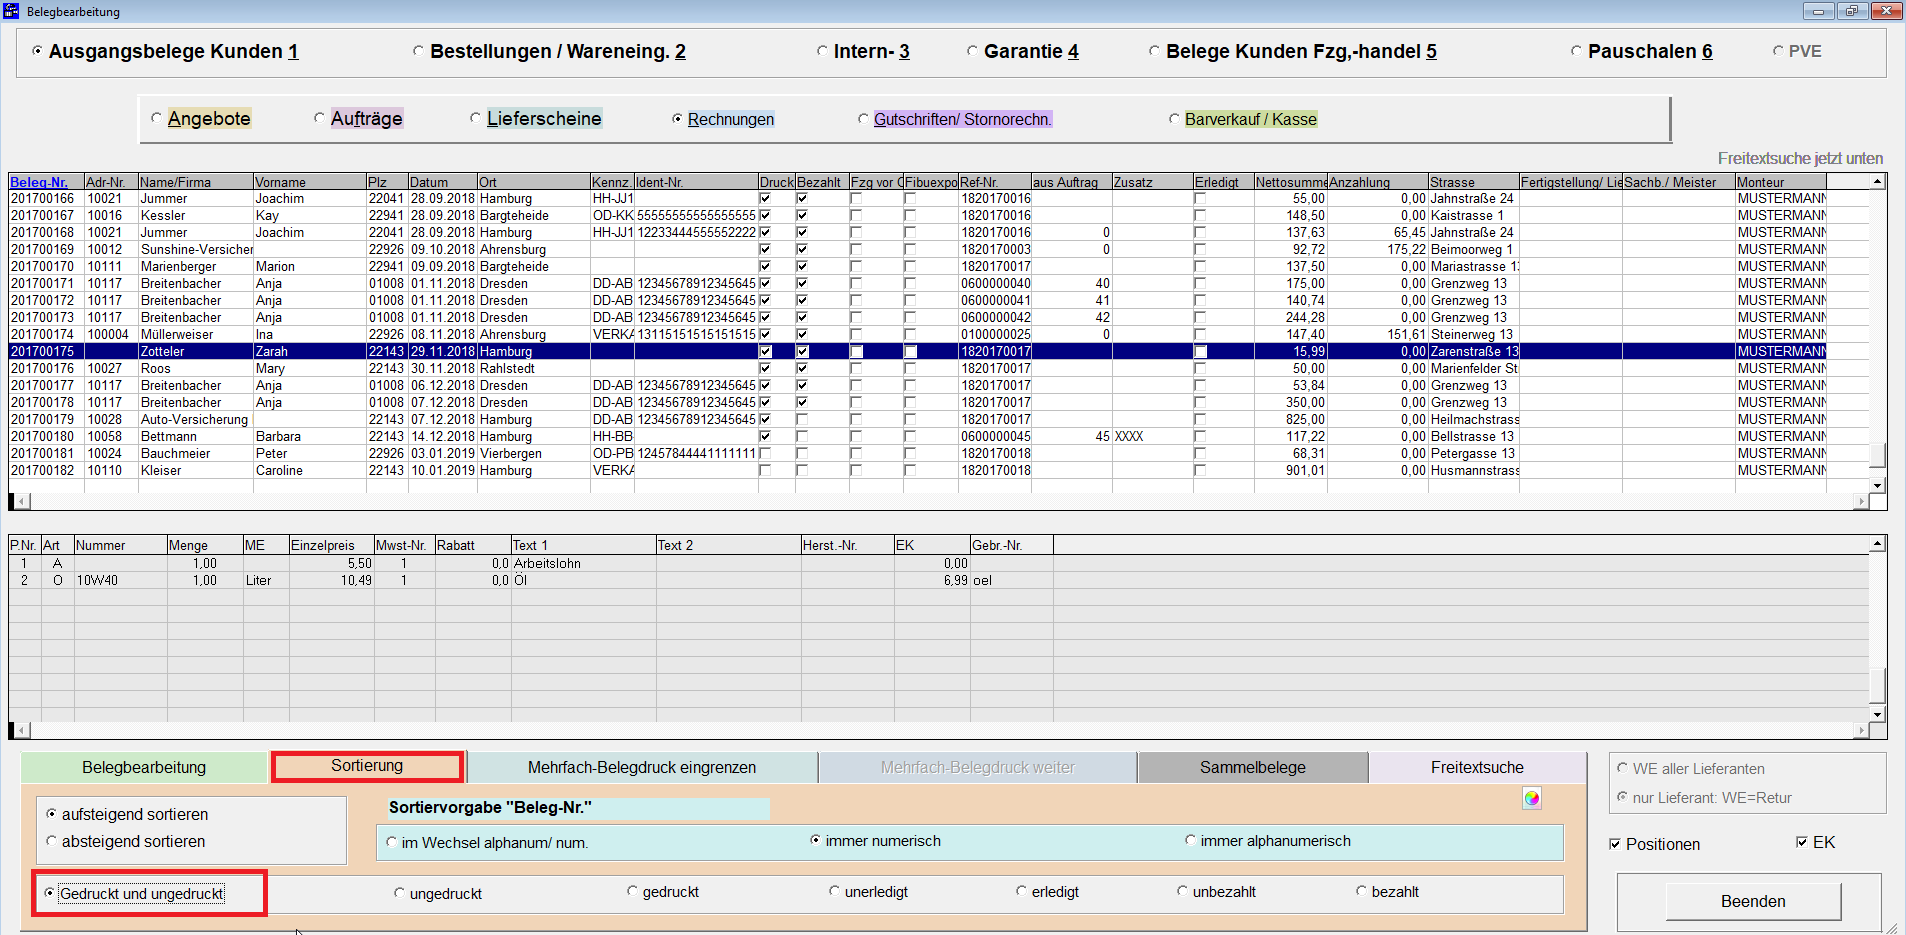Open the Freitextsuche tab
Screen dimensions: 1906x935
1477,767
